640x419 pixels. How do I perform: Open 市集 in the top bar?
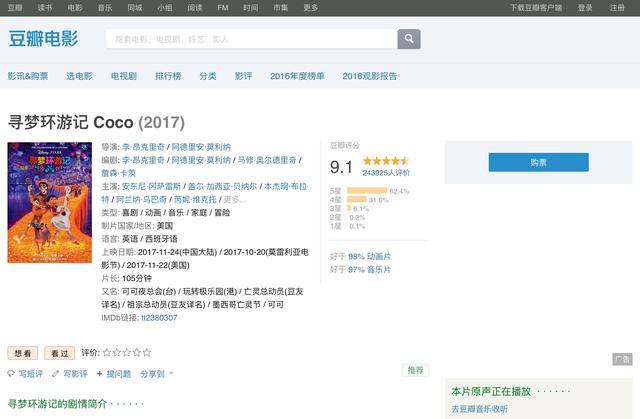coord(280,7)
